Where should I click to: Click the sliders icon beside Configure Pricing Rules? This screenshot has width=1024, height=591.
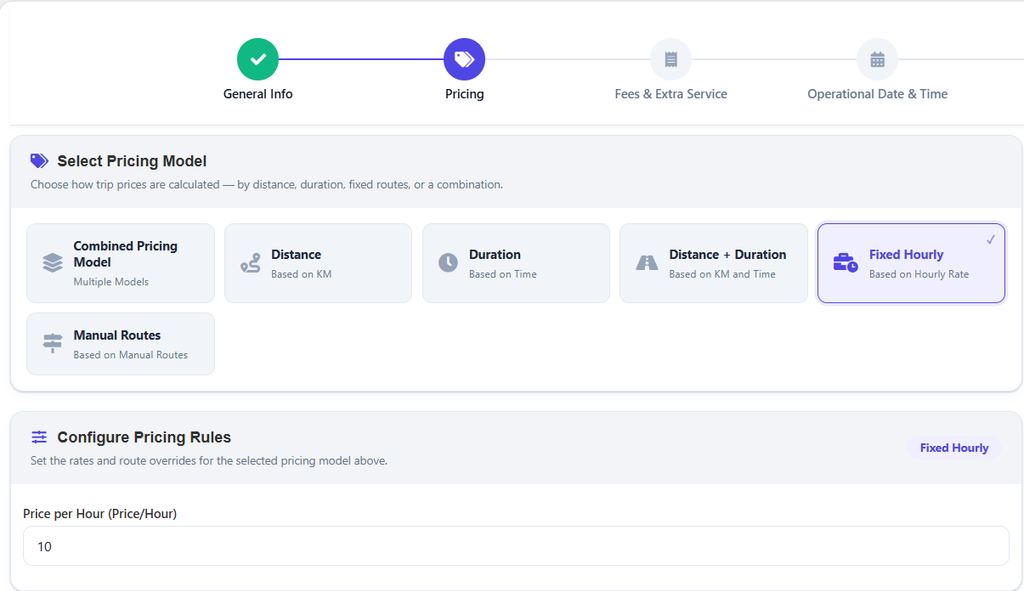tap(39, 437)
